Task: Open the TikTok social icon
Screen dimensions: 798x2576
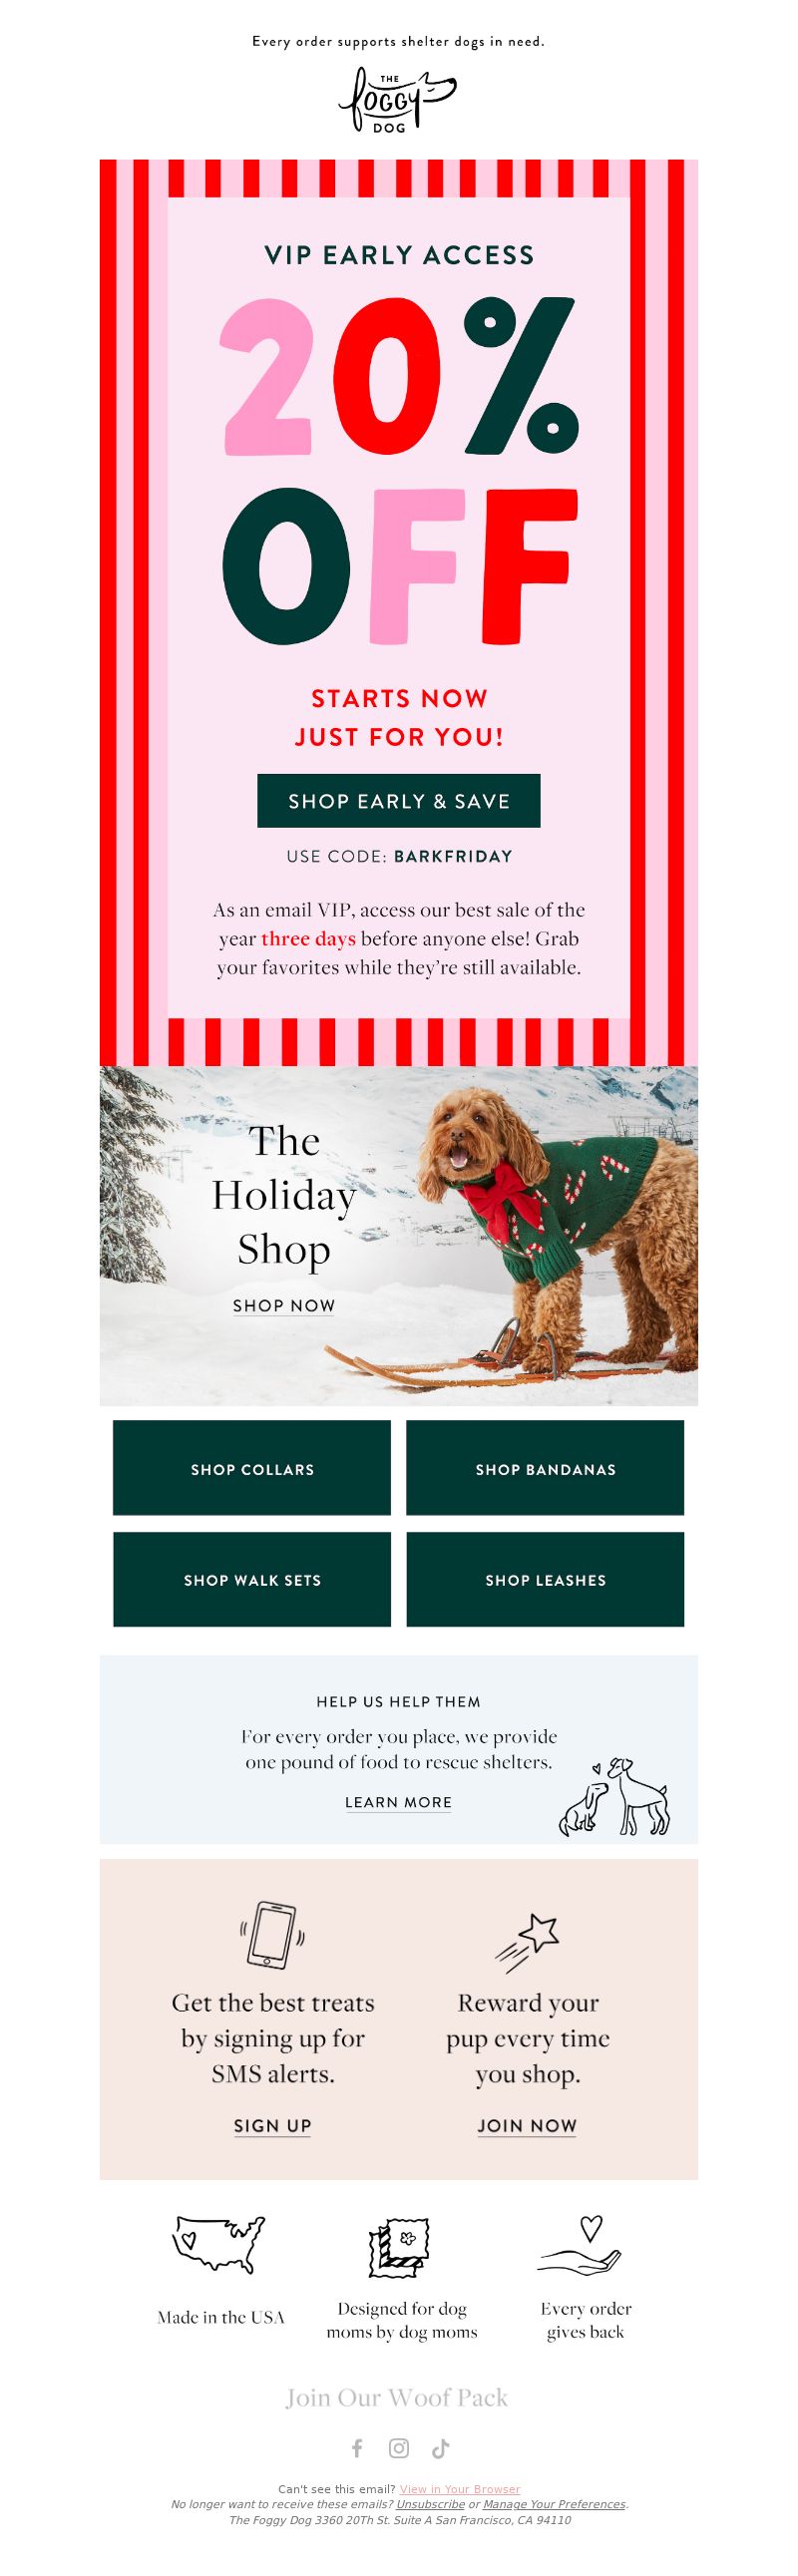Action: pos(441,2448)
